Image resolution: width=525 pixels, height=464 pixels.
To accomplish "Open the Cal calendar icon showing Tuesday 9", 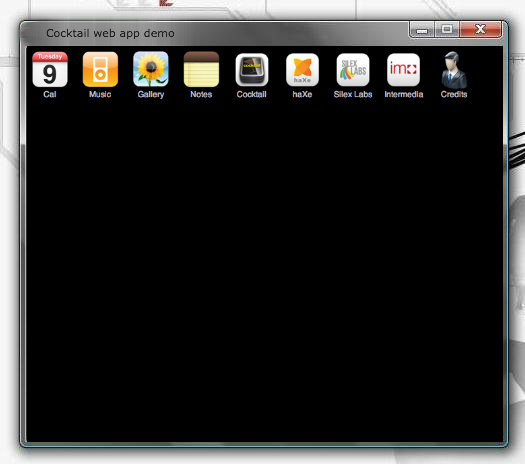I will (50, 70).
